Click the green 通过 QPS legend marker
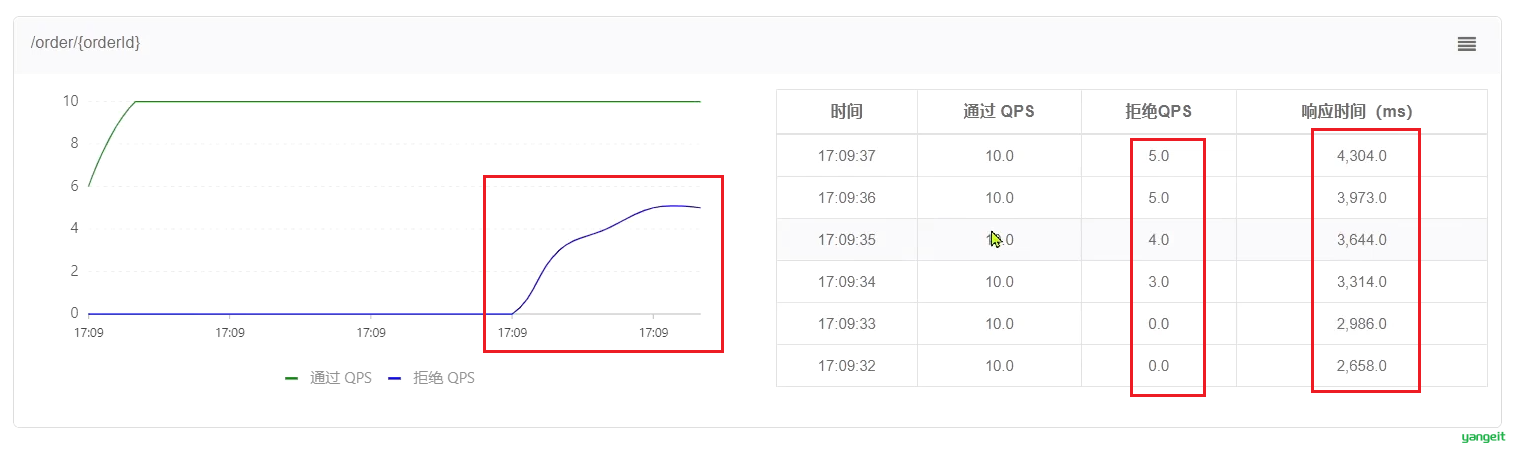The image size is (1516, 453). click(292, 379)
